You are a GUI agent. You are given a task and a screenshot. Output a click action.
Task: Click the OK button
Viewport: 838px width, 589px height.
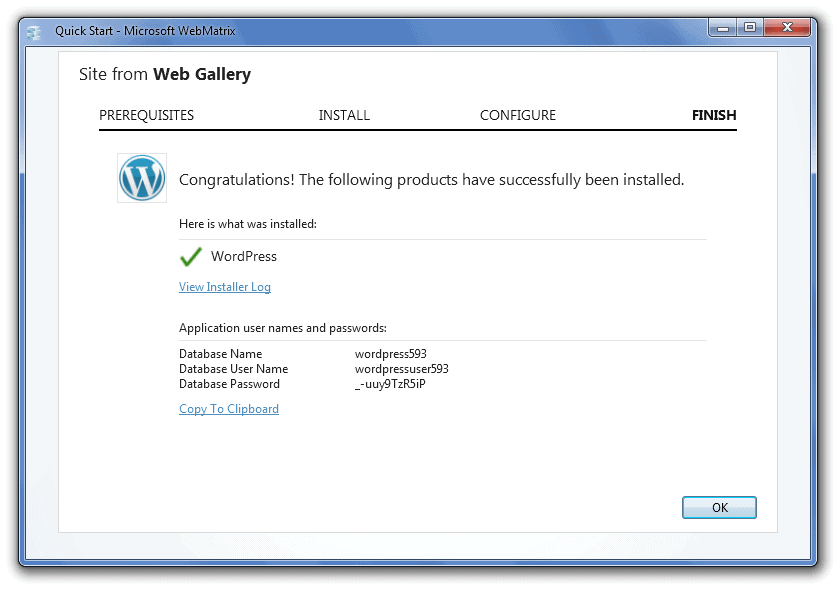point(719,507)
